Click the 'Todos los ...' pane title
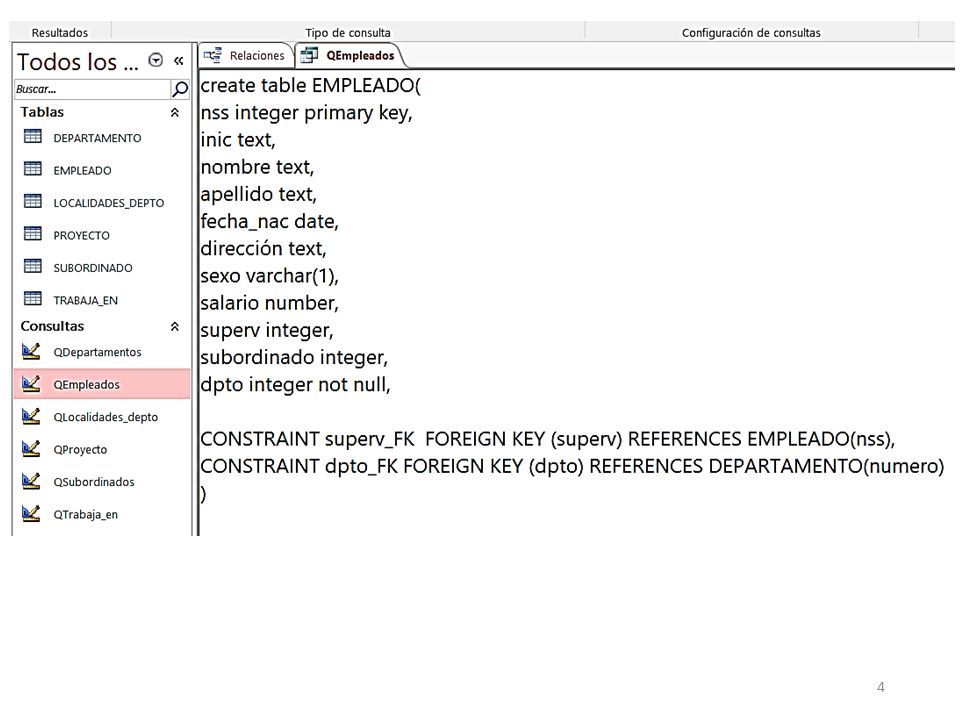Viewport: 960px width, 720px height. (78, 62)
